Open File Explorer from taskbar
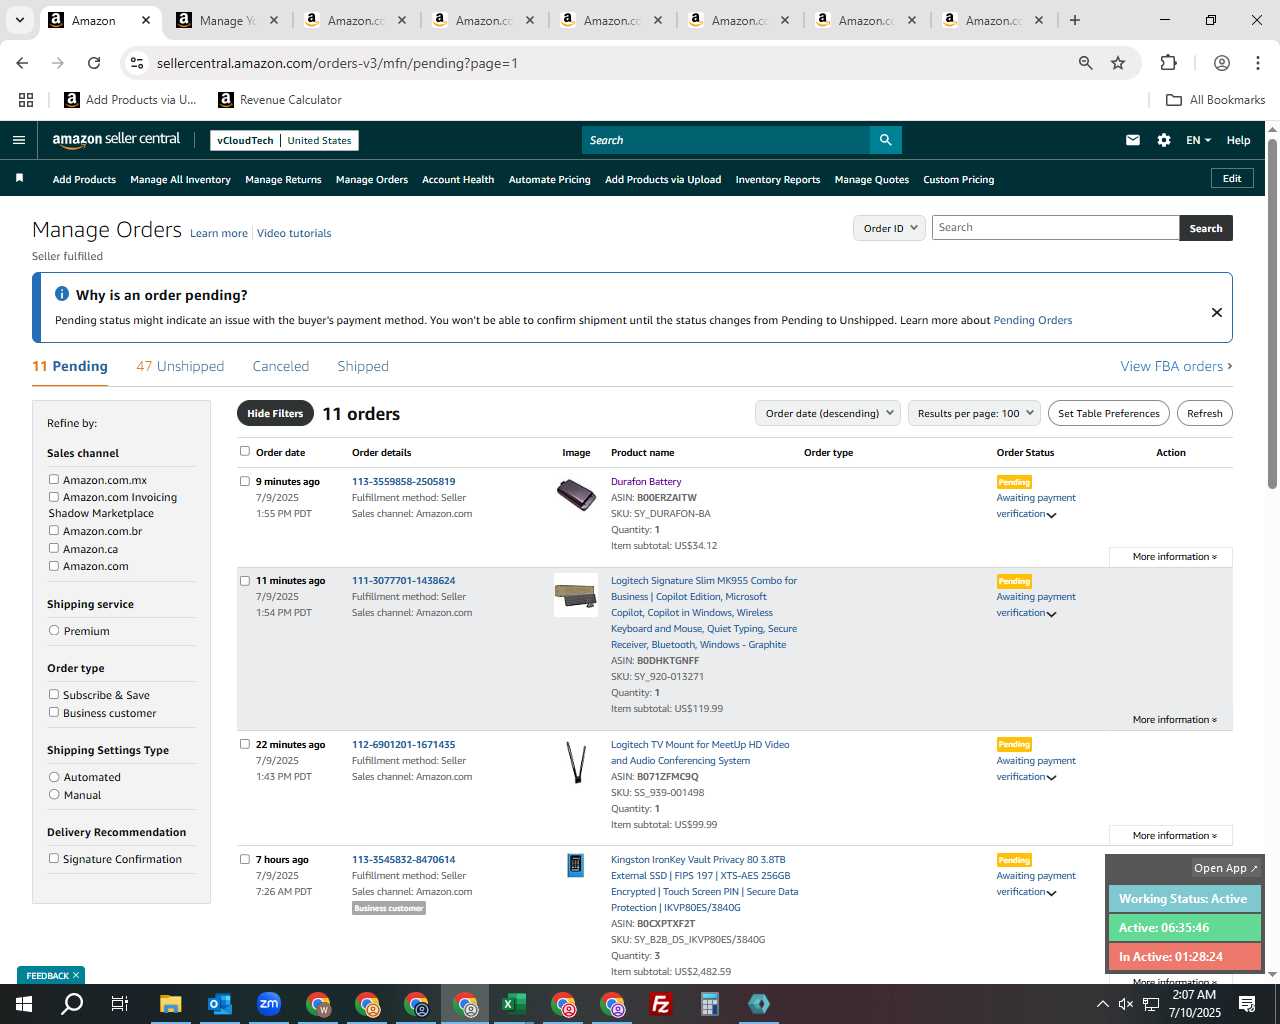Image resolution: width=1280 pixels, height=1024 pixels. [x=170, y=1004]
